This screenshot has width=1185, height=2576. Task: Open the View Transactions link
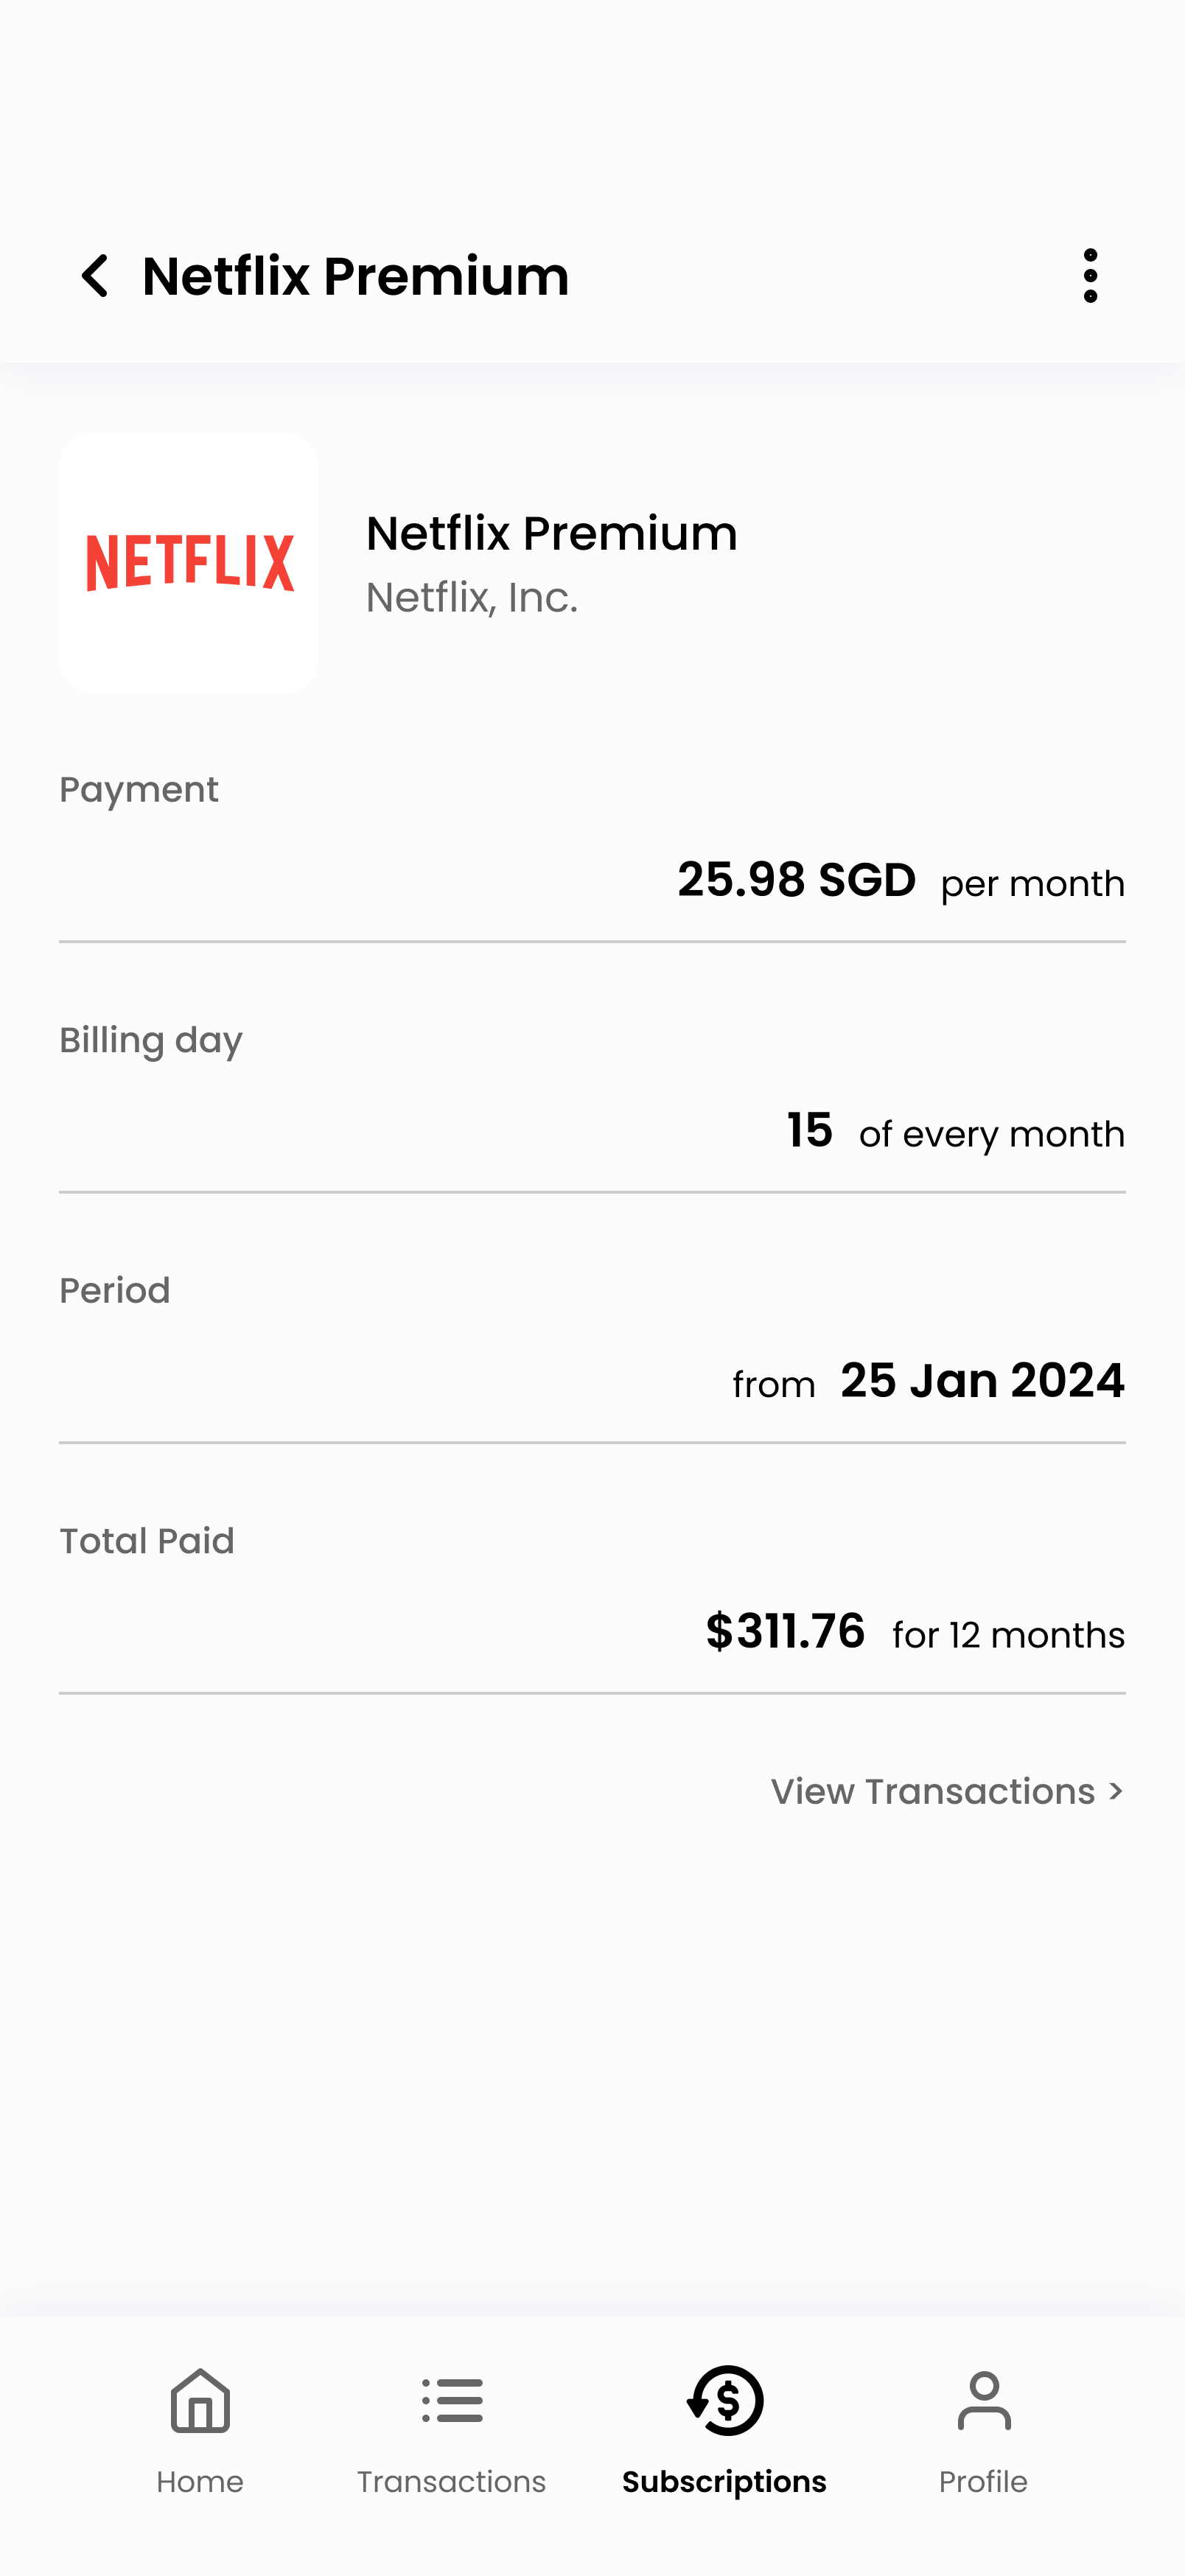(x=932, y=1791)
